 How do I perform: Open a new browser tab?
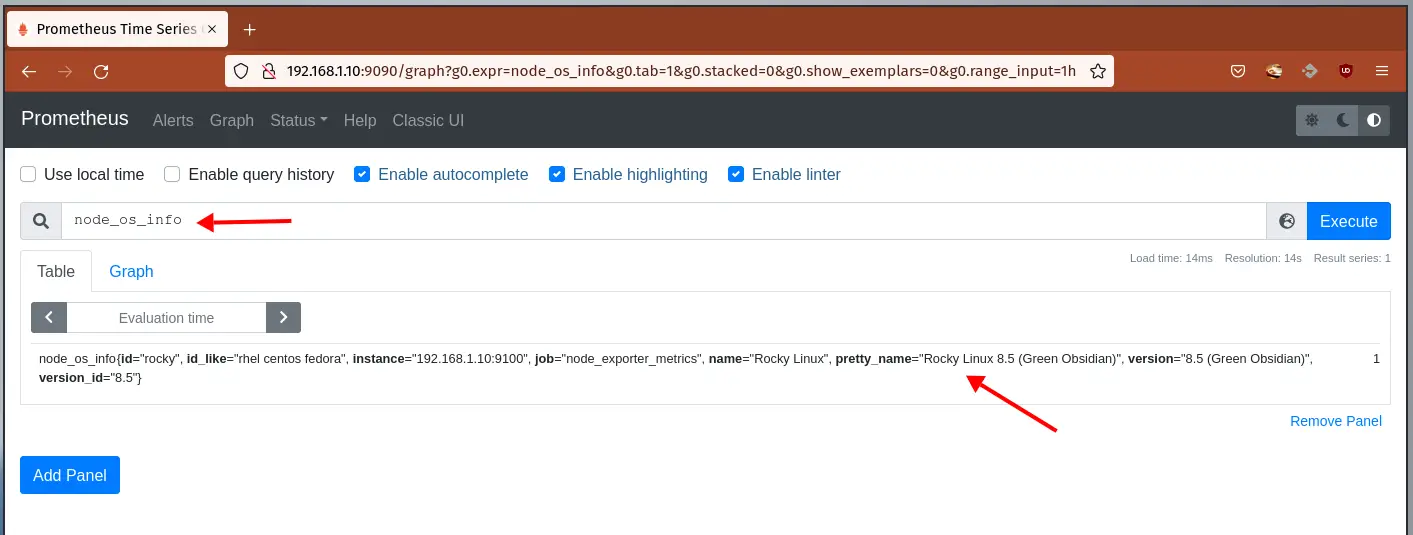(250, 29)
